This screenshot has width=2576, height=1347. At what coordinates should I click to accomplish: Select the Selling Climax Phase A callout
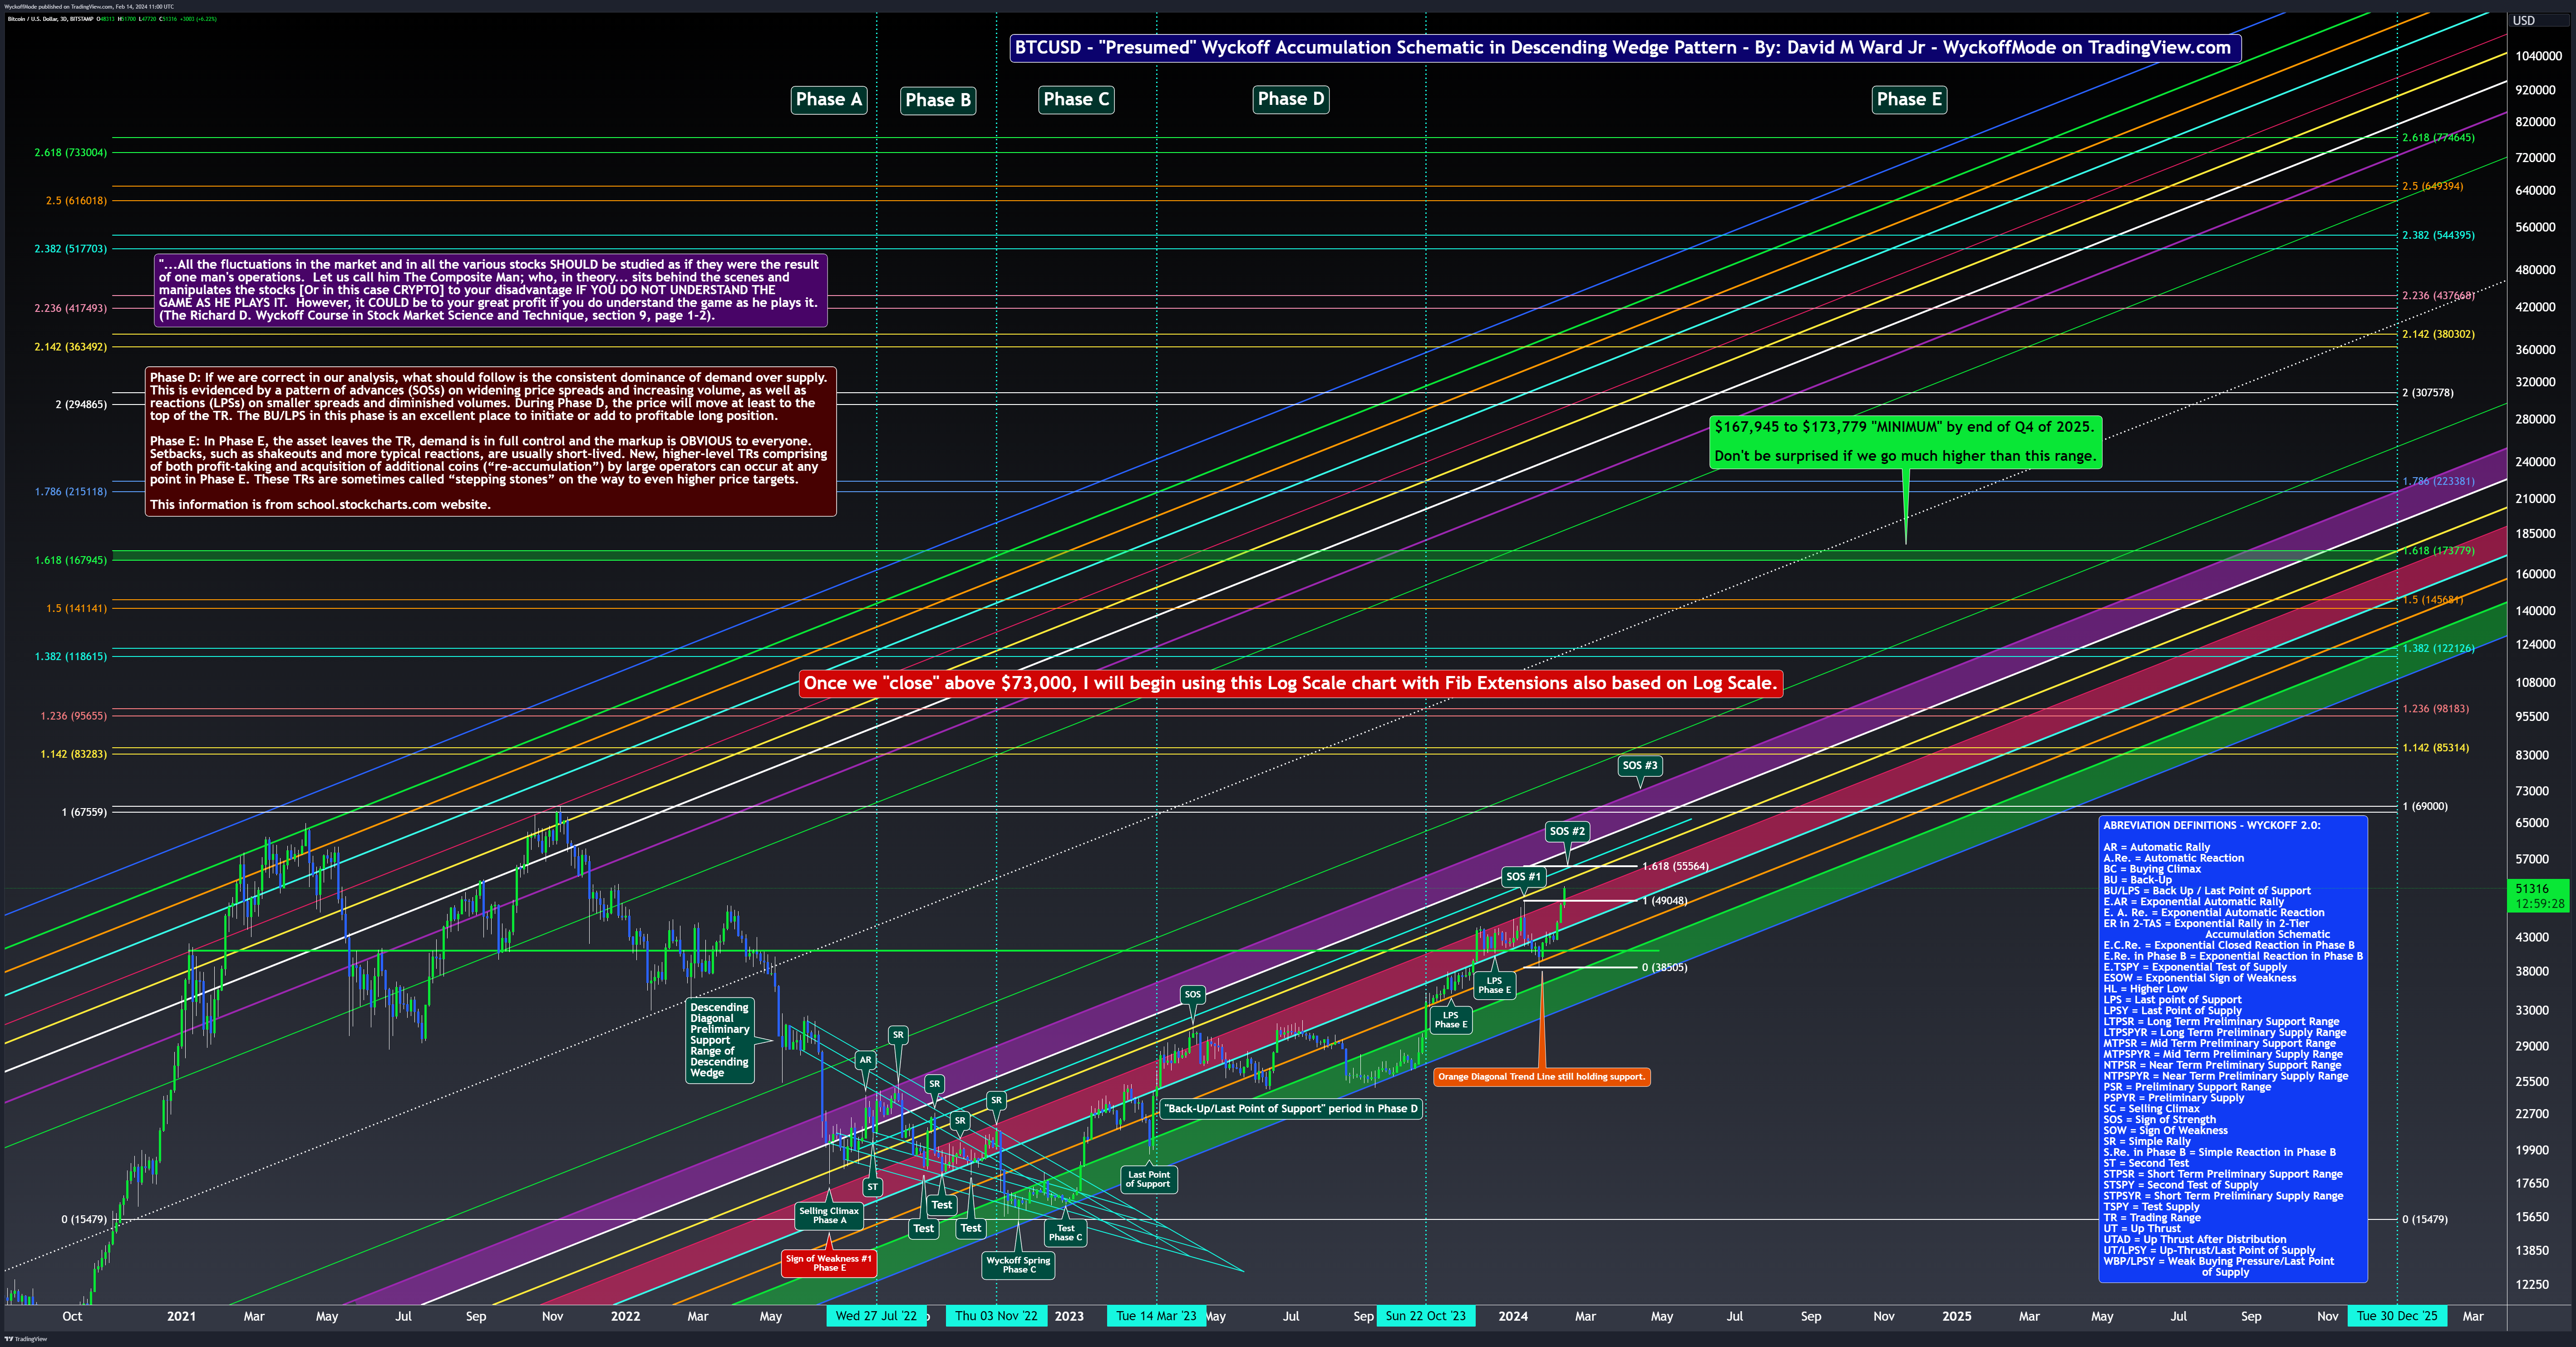click(x=829, y=1215)
